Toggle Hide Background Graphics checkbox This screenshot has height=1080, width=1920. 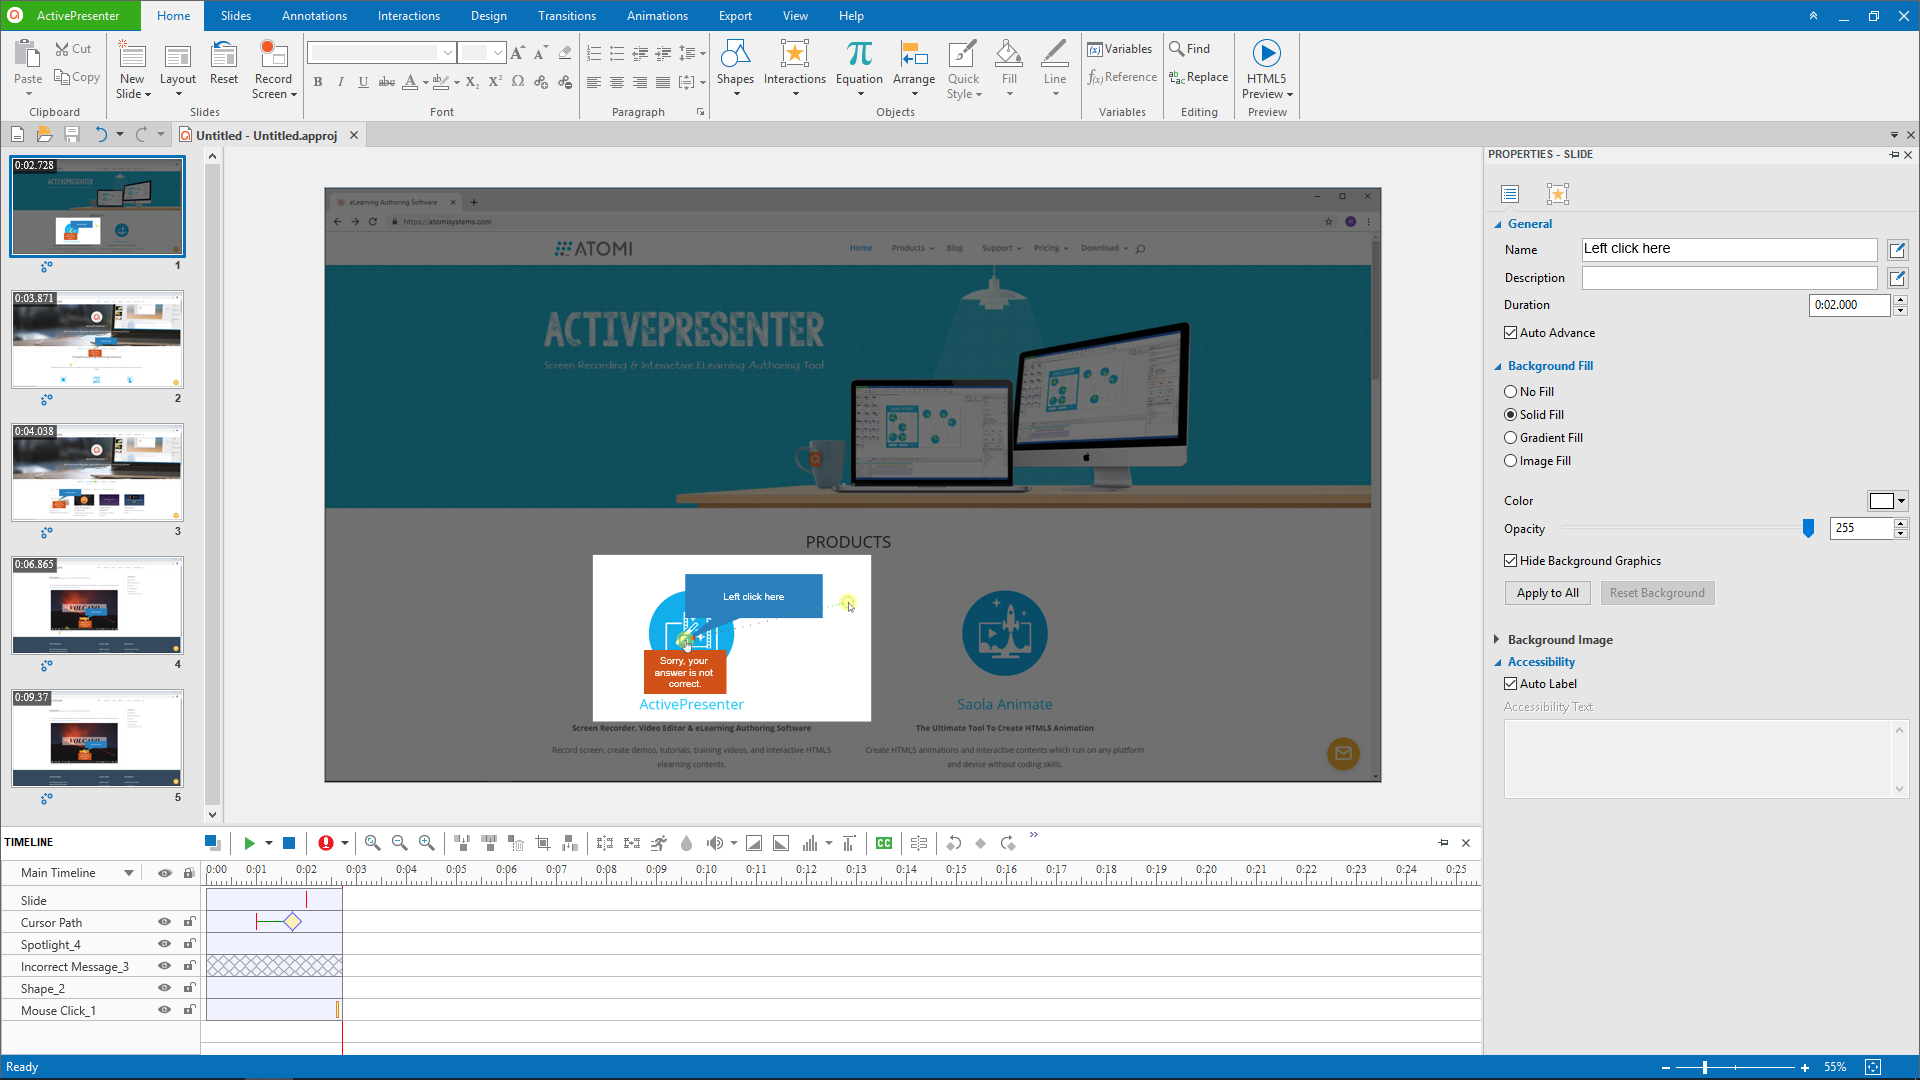(1511, 561)
